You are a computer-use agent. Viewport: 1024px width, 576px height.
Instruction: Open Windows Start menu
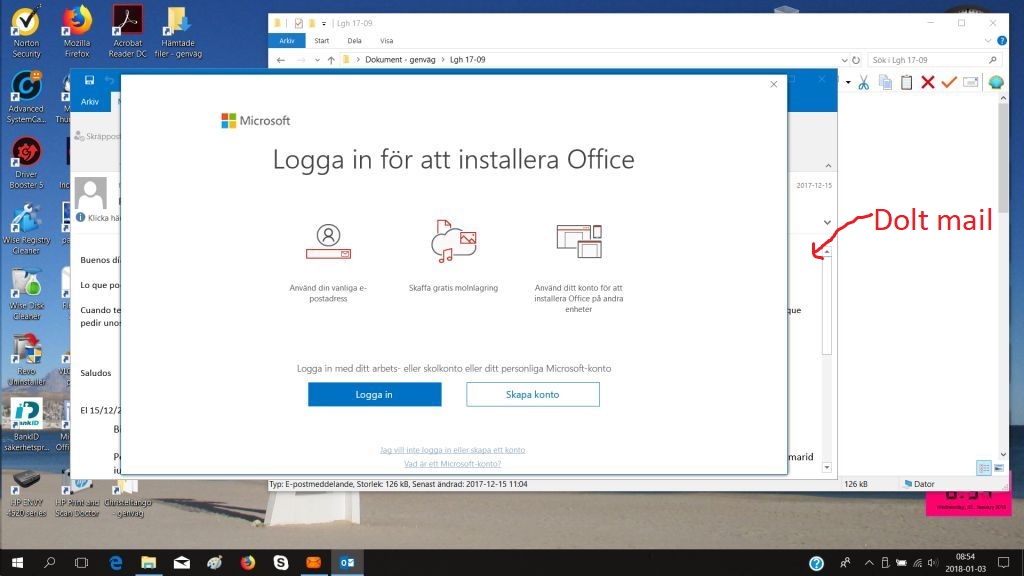(x=17, y=562)
